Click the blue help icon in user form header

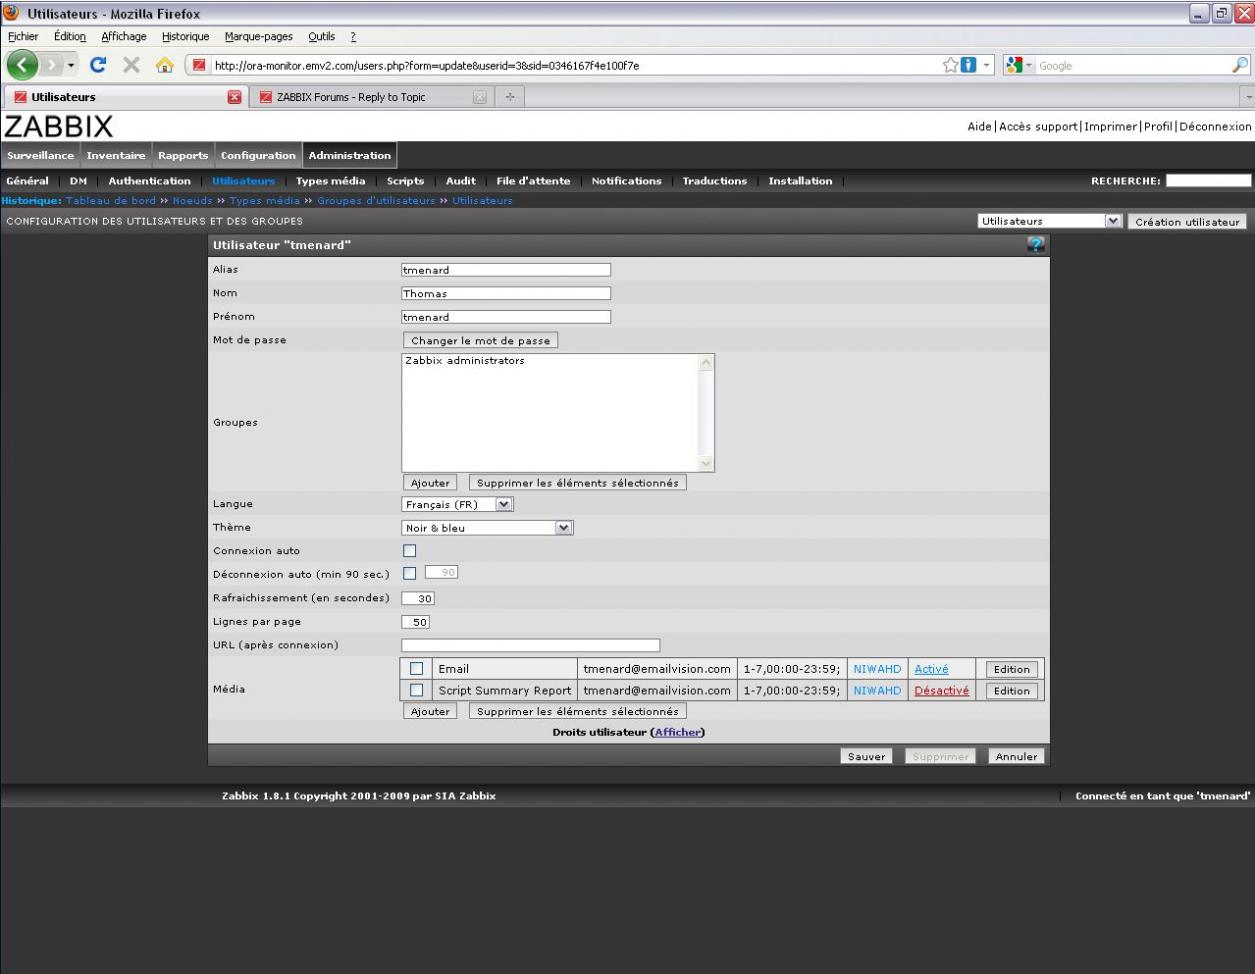point(1036,245)
